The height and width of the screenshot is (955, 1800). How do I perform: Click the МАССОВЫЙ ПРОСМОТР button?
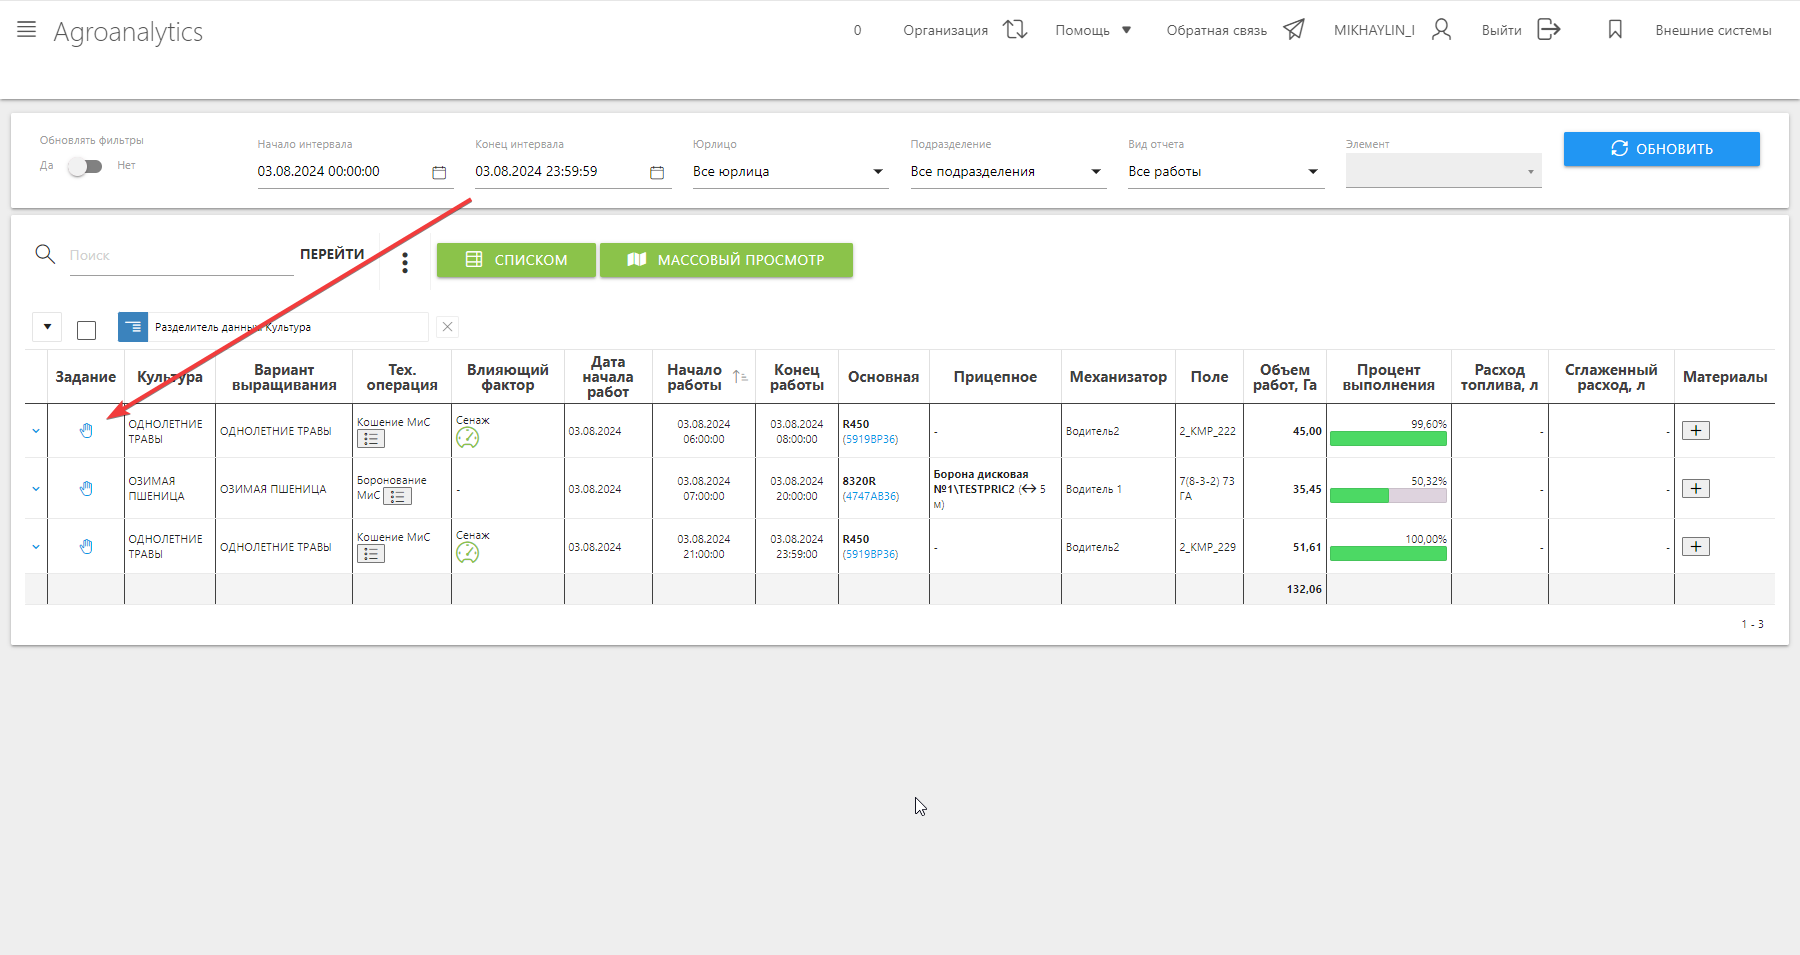[x=726, y=260]
